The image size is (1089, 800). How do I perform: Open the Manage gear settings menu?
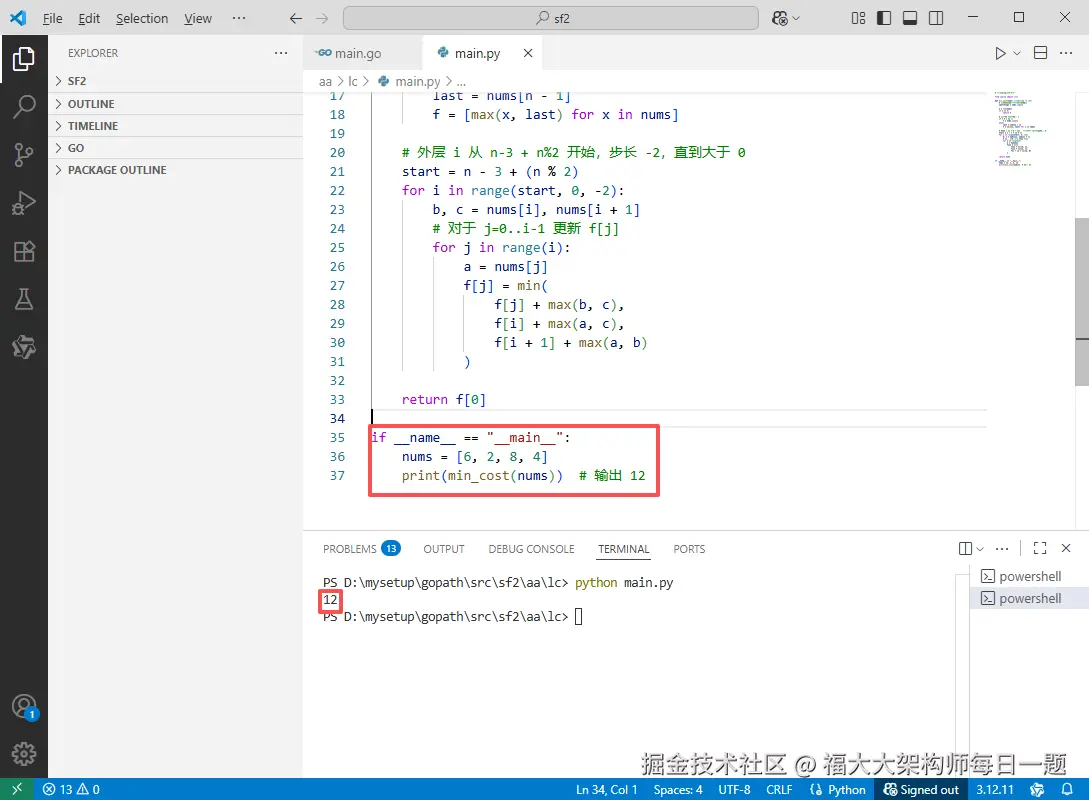pos(24,753)
